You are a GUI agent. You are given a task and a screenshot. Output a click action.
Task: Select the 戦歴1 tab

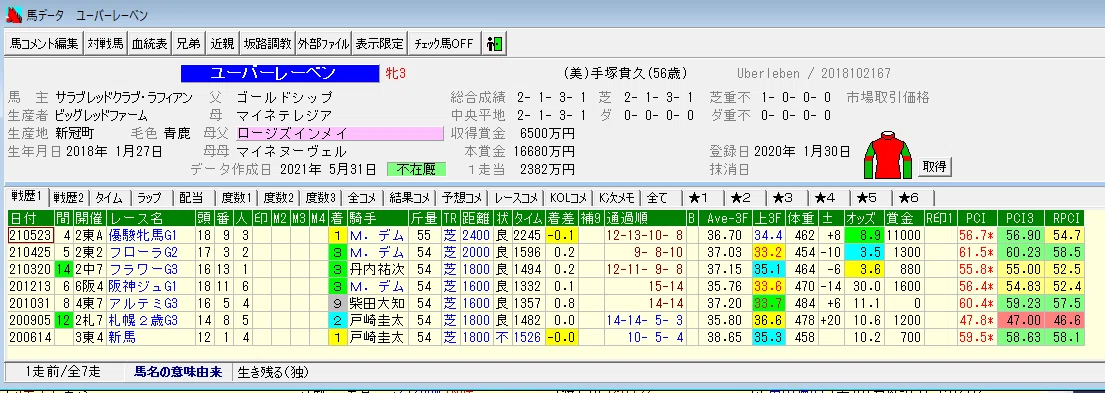(x=27, y=196)
